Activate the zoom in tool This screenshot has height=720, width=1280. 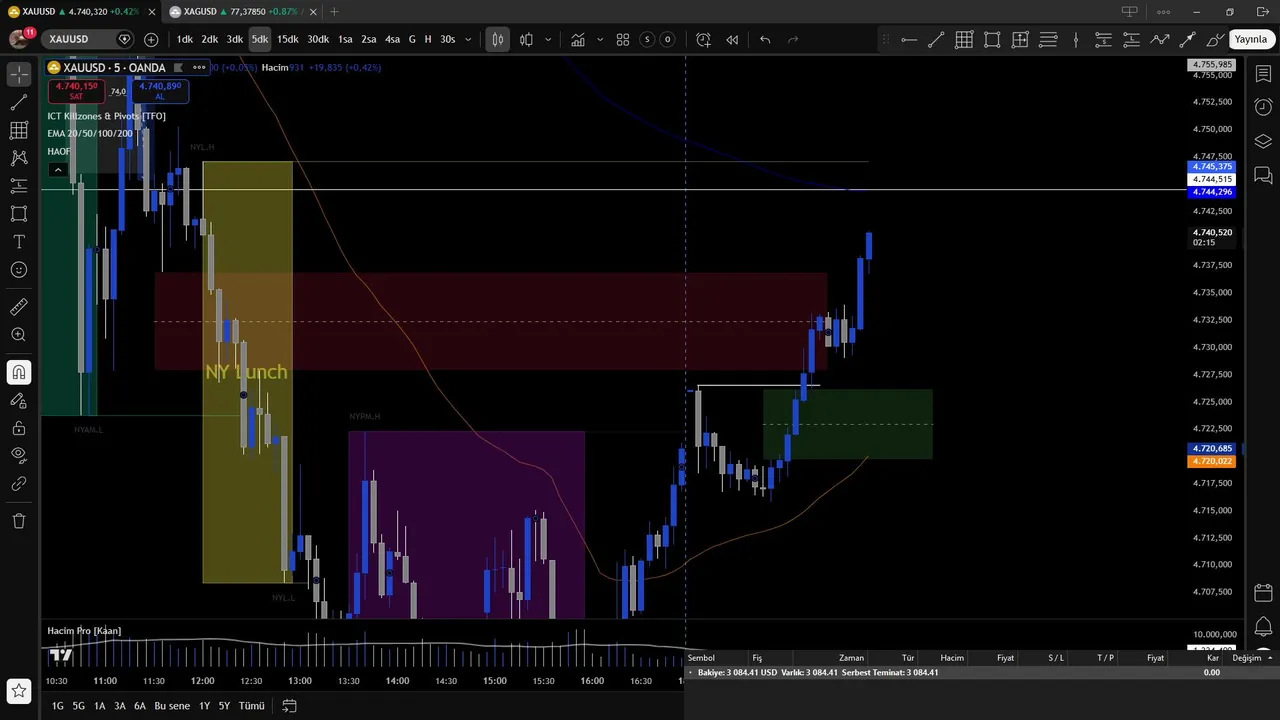pos(18,335)
